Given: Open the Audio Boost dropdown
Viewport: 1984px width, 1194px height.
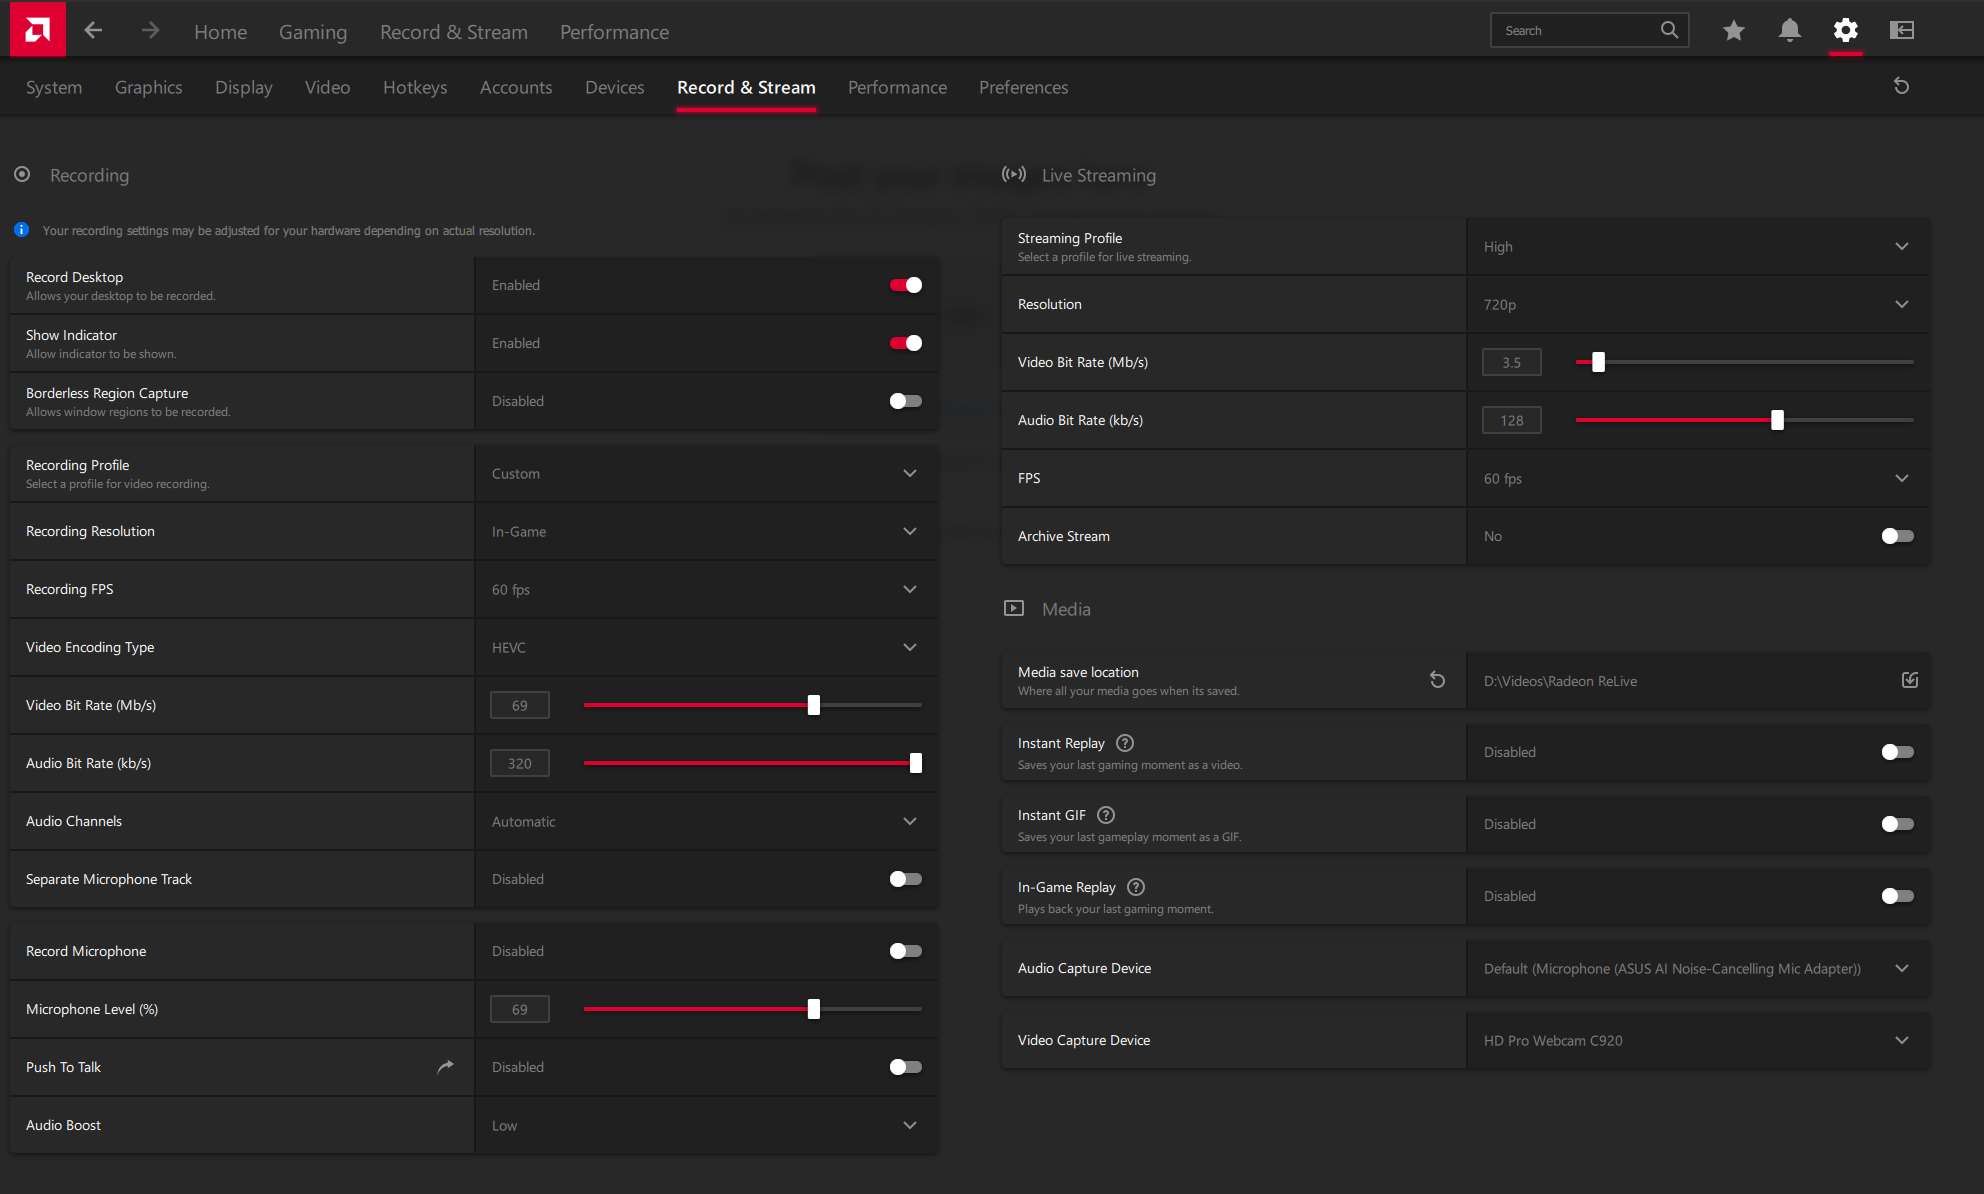Looking at the screenshot, I should click(909, 1125).
